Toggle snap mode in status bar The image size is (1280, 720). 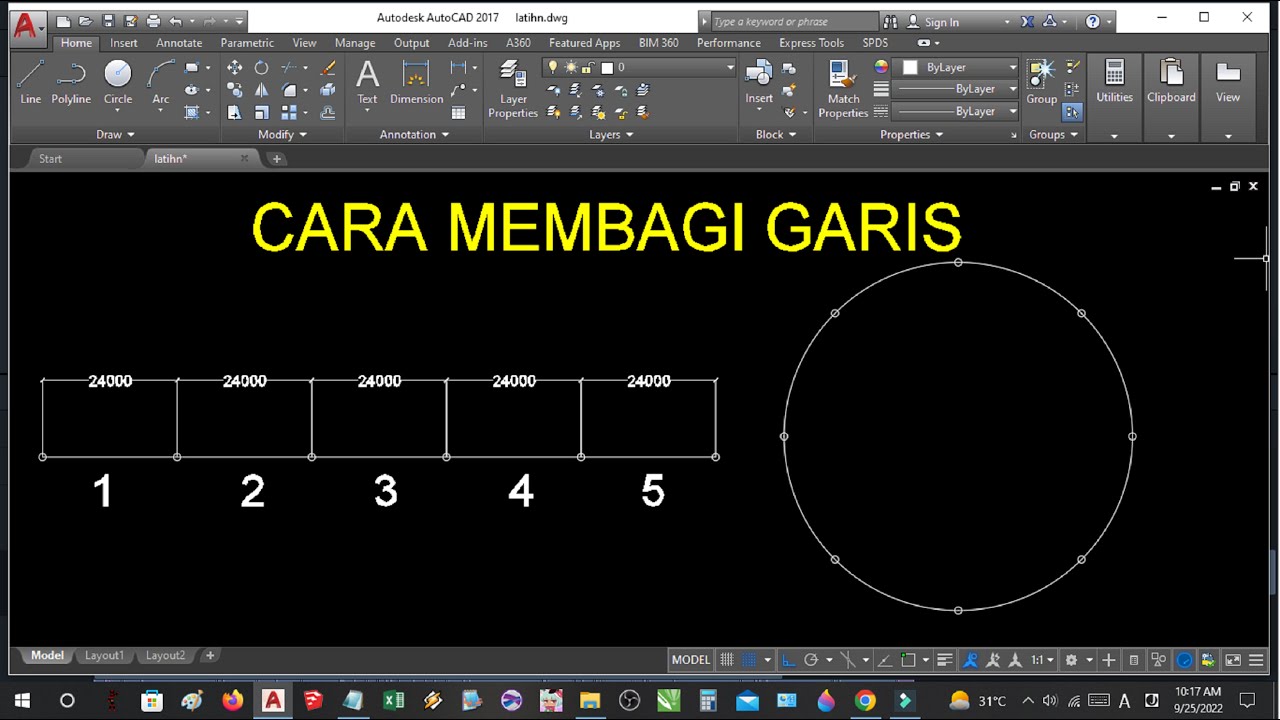pos(749,660)
